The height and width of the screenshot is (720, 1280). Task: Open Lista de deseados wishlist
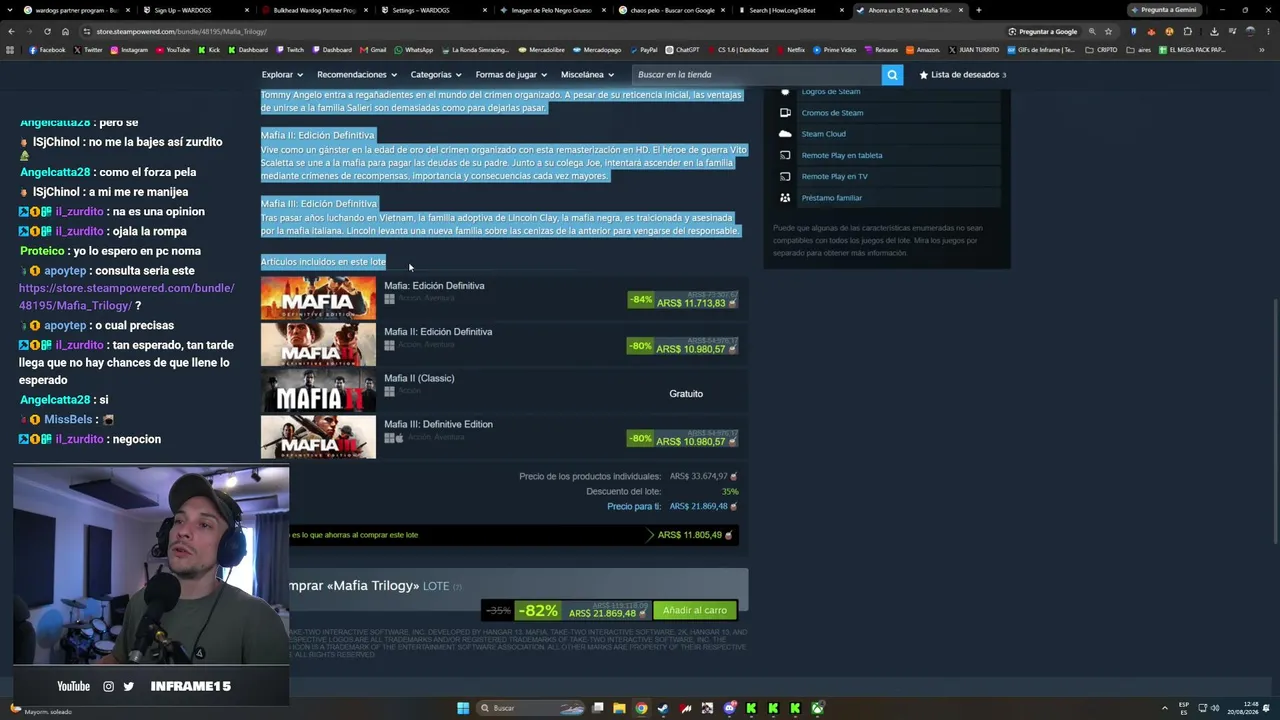[x=962, y=74]
